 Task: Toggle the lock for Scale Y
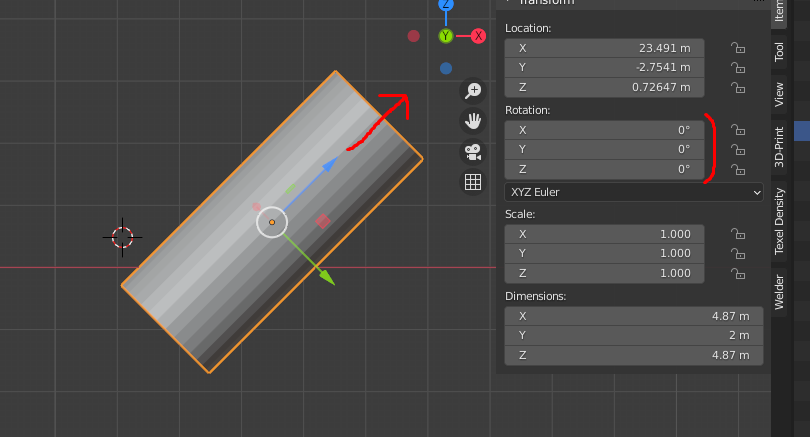tap(738, 253)
